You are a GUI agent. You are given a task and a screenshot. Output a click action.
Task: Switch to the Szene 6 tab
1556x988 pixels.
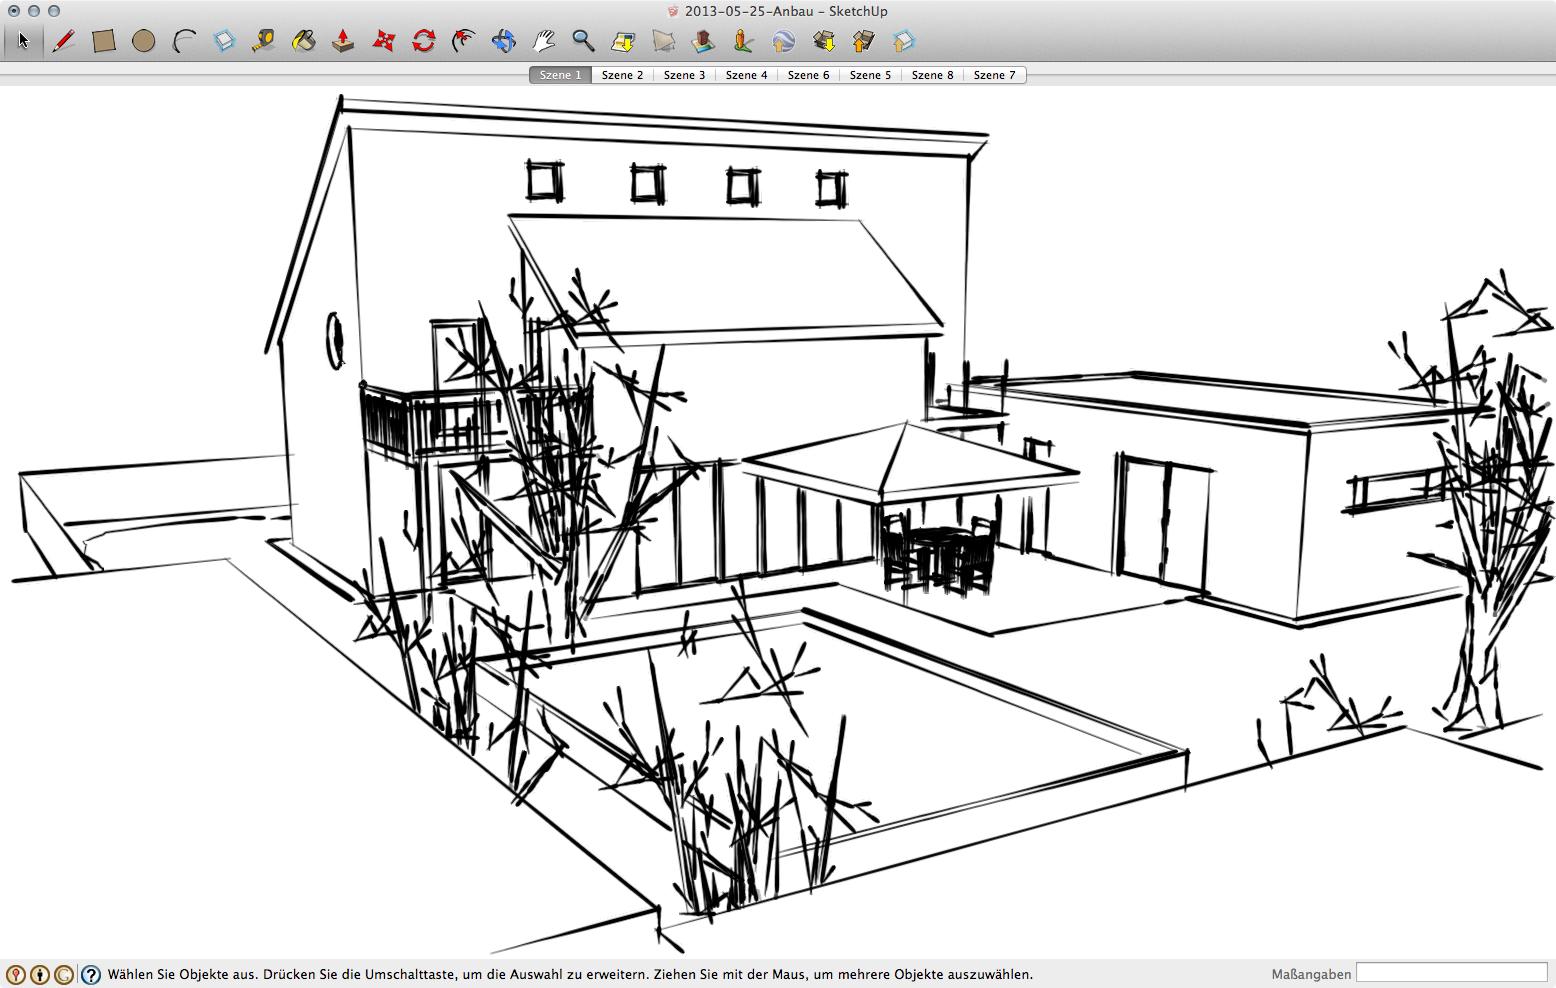(x=808, y=75)
